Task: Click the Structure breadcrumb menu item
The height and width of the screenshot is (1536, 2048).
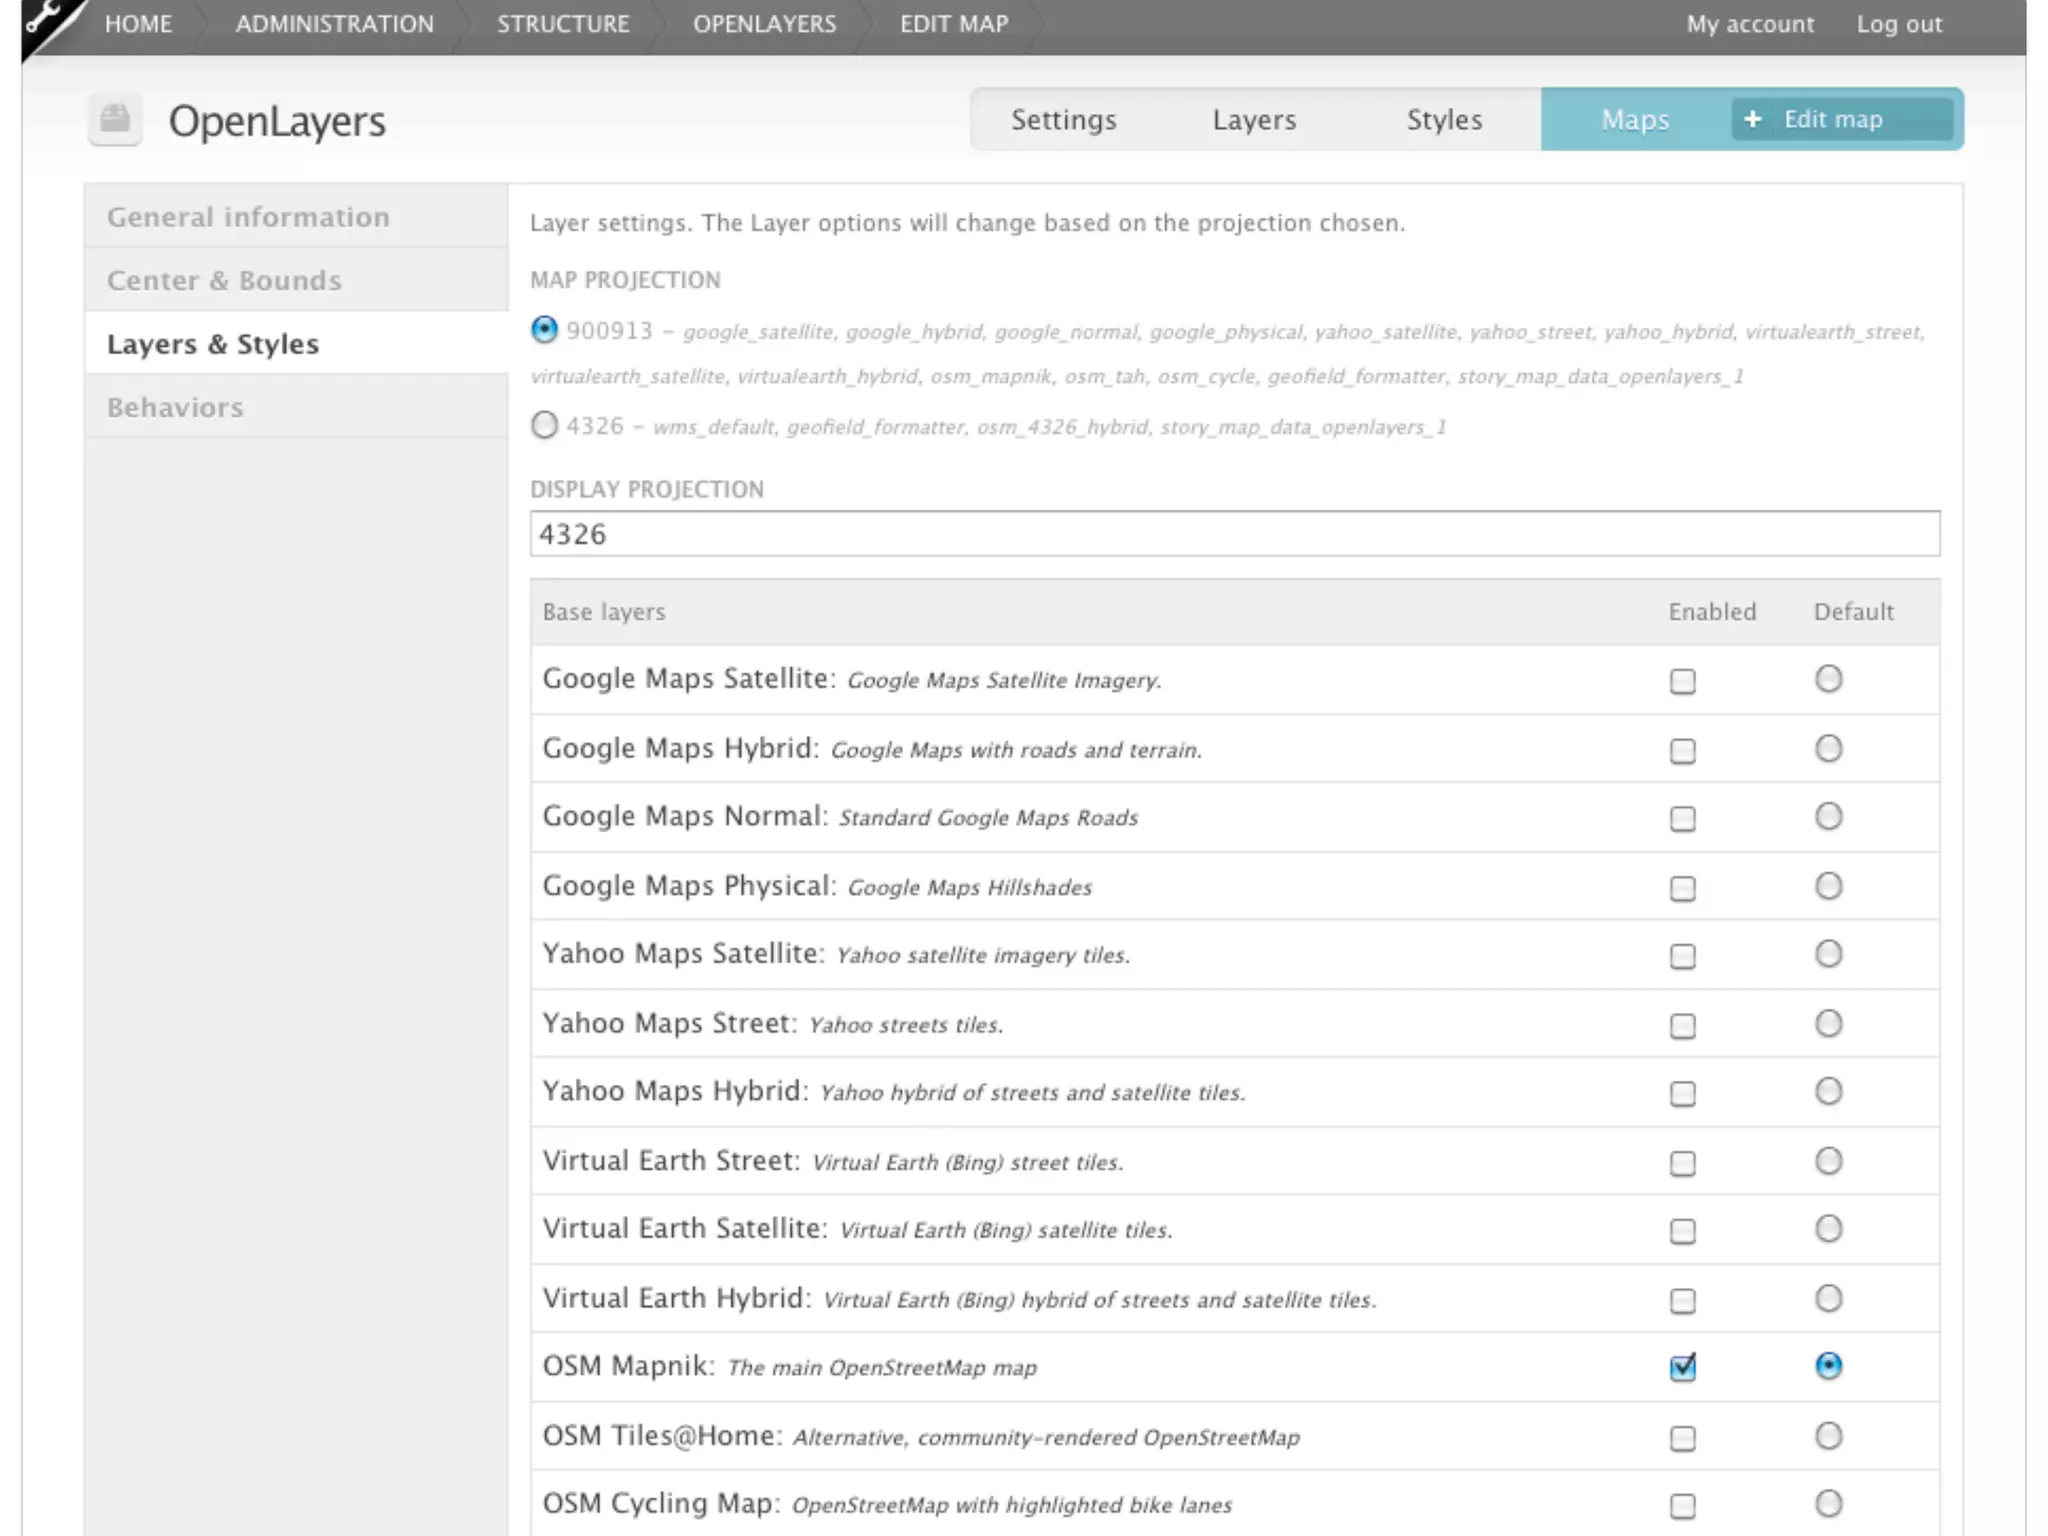Action: coord(563,24)
